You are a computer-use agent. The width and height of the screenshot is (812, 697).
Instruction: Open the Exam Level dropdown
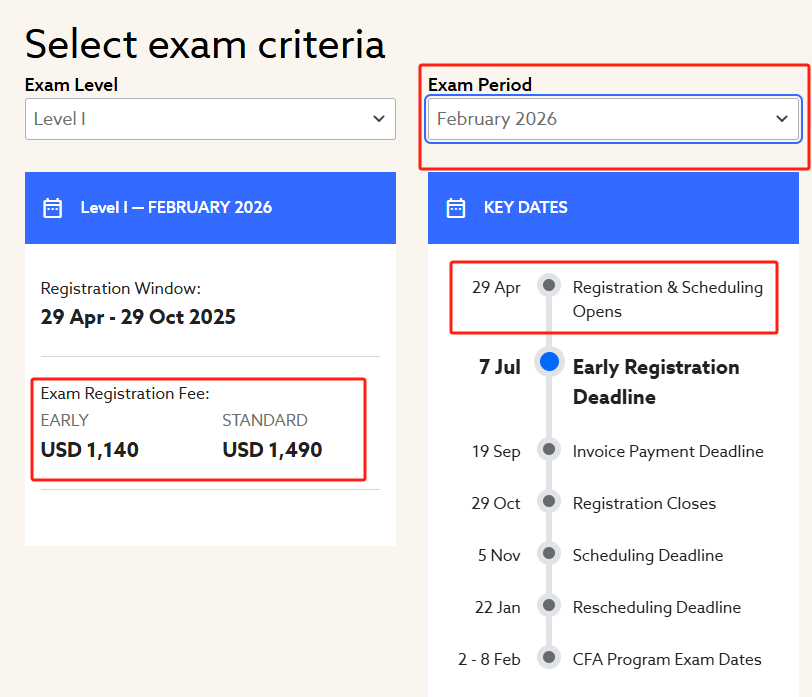click(x=210, y=119)
